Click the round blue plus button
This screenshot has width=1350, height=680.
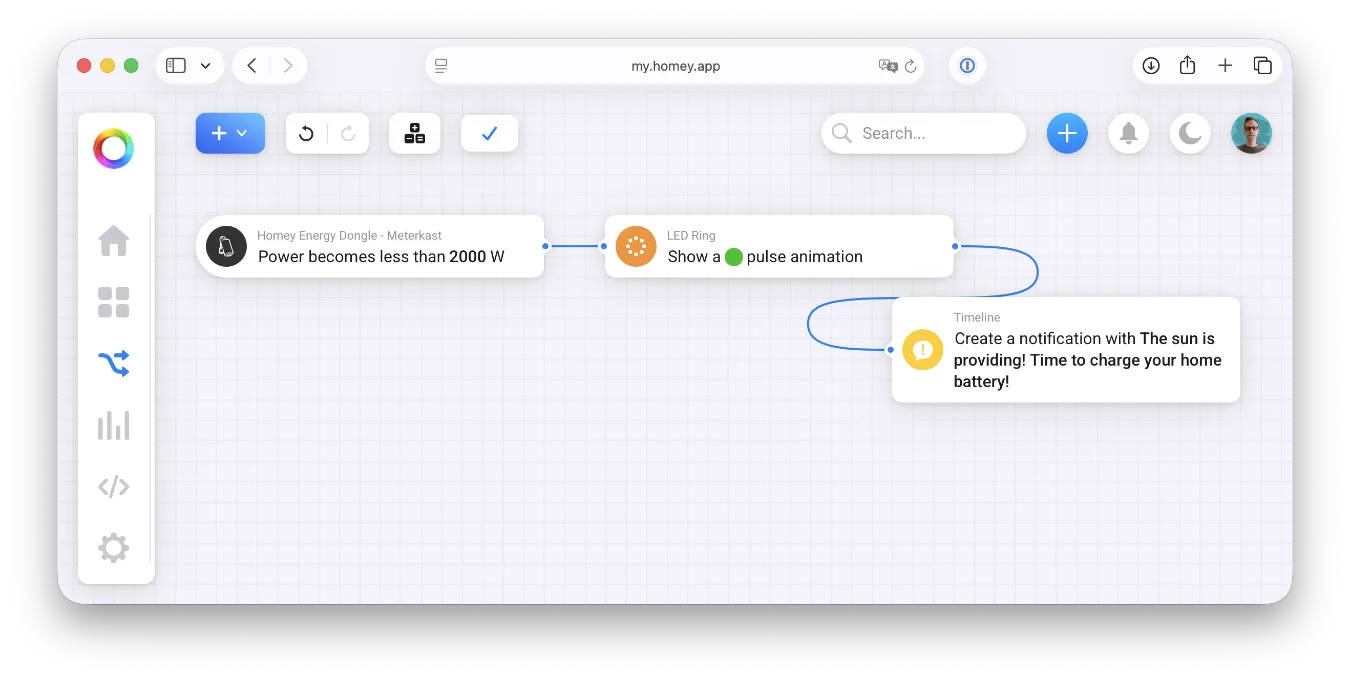pos(1067,133)
